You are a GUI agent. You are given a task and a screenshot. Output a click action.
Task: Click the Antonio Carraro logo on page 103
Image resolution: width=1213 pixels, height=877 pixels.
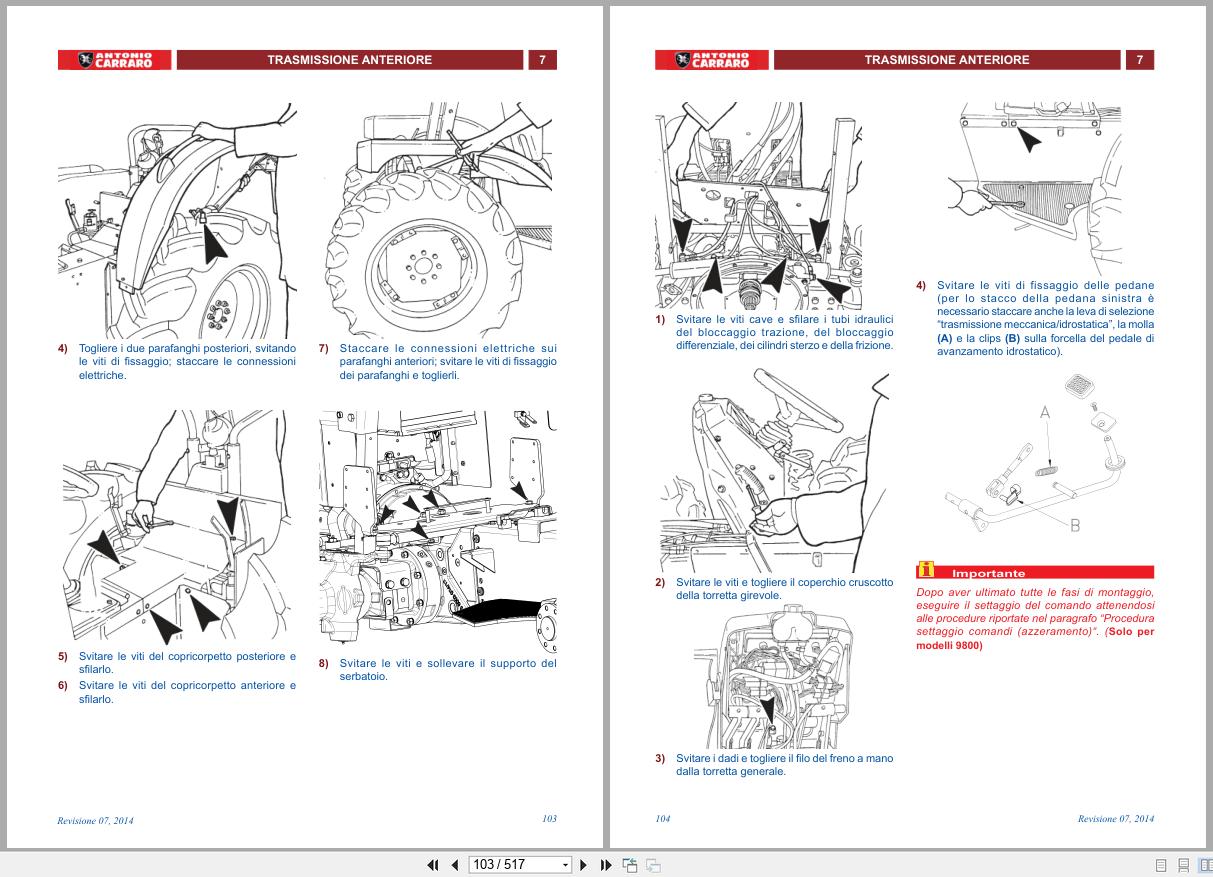point(114,60)
